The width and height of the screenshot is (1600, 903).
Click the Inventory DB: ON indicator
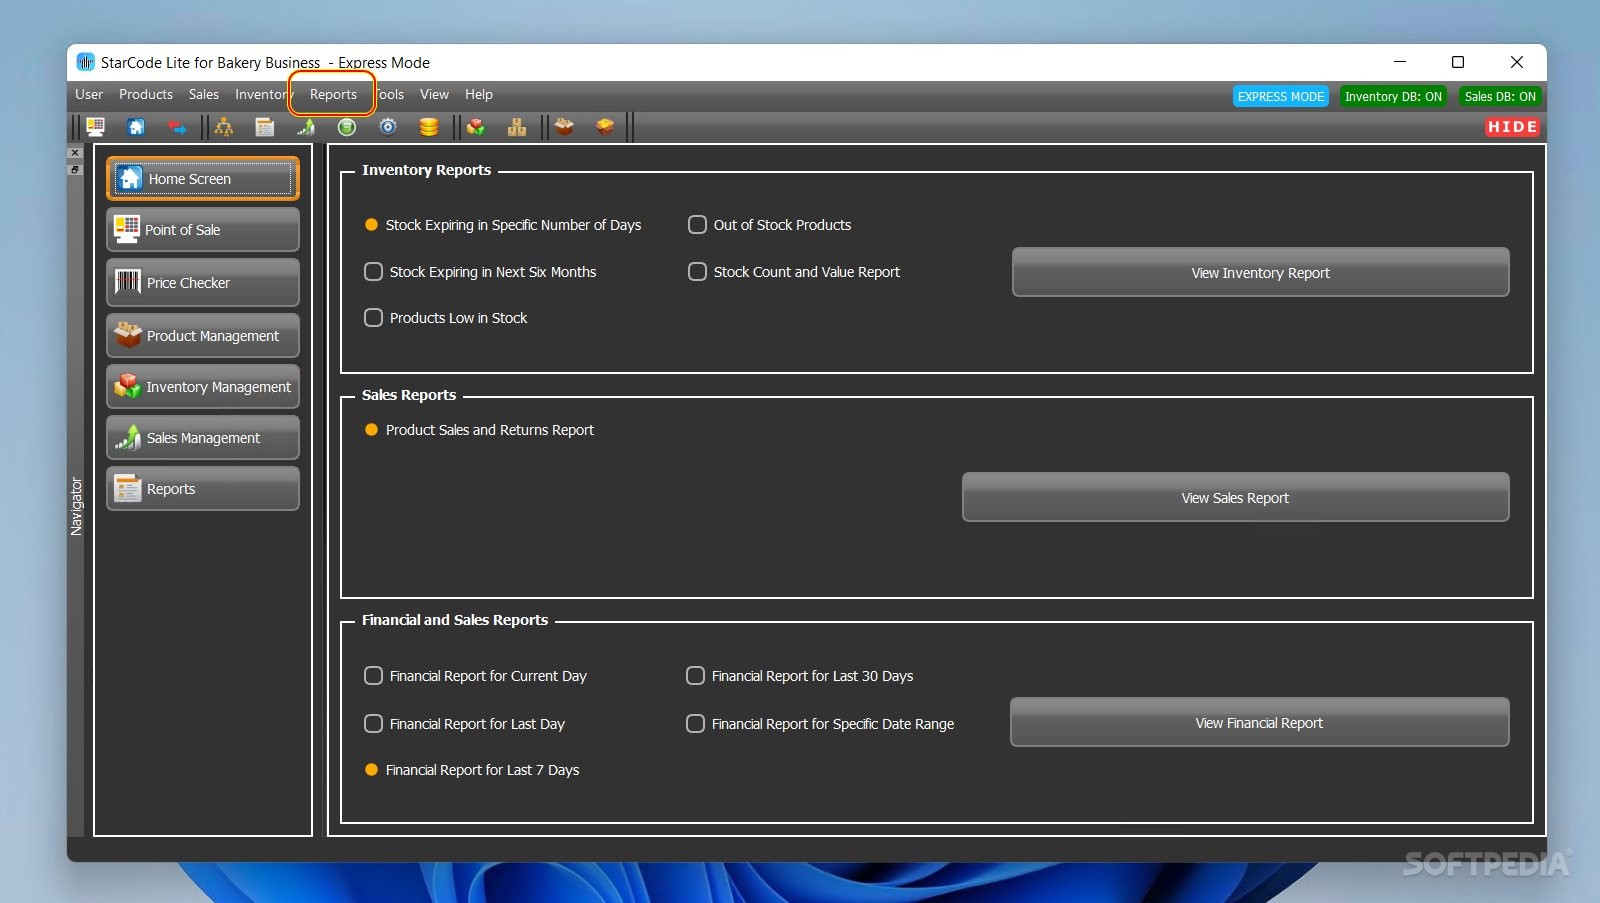tap(1393, 96)
